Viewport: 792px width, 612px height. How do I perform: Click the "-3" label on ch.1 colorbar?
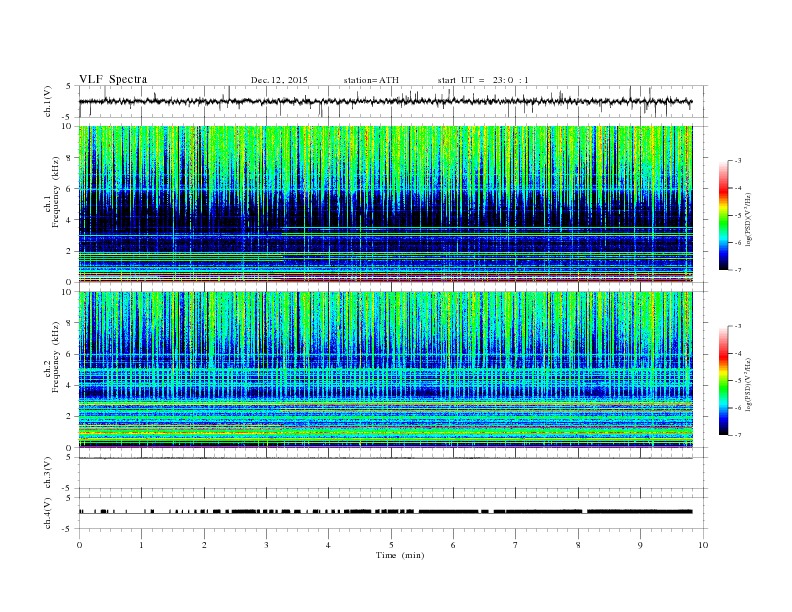click(738, 161)
